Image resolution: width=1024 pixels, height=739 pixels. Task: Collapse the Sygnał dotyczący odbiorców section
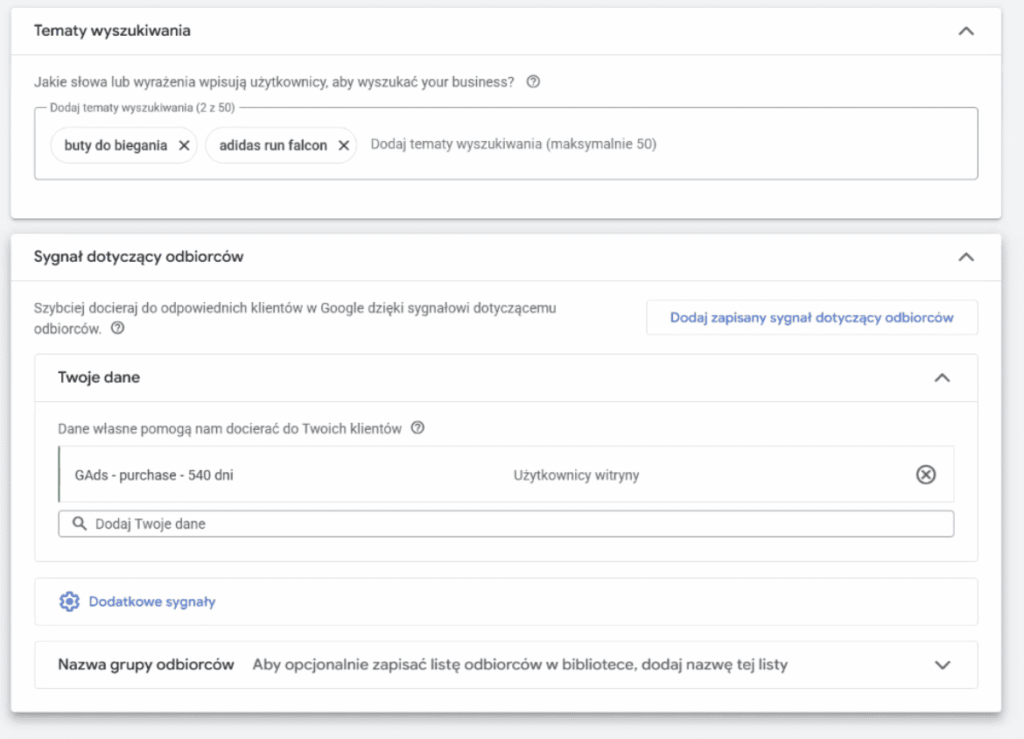click(965, 257)
